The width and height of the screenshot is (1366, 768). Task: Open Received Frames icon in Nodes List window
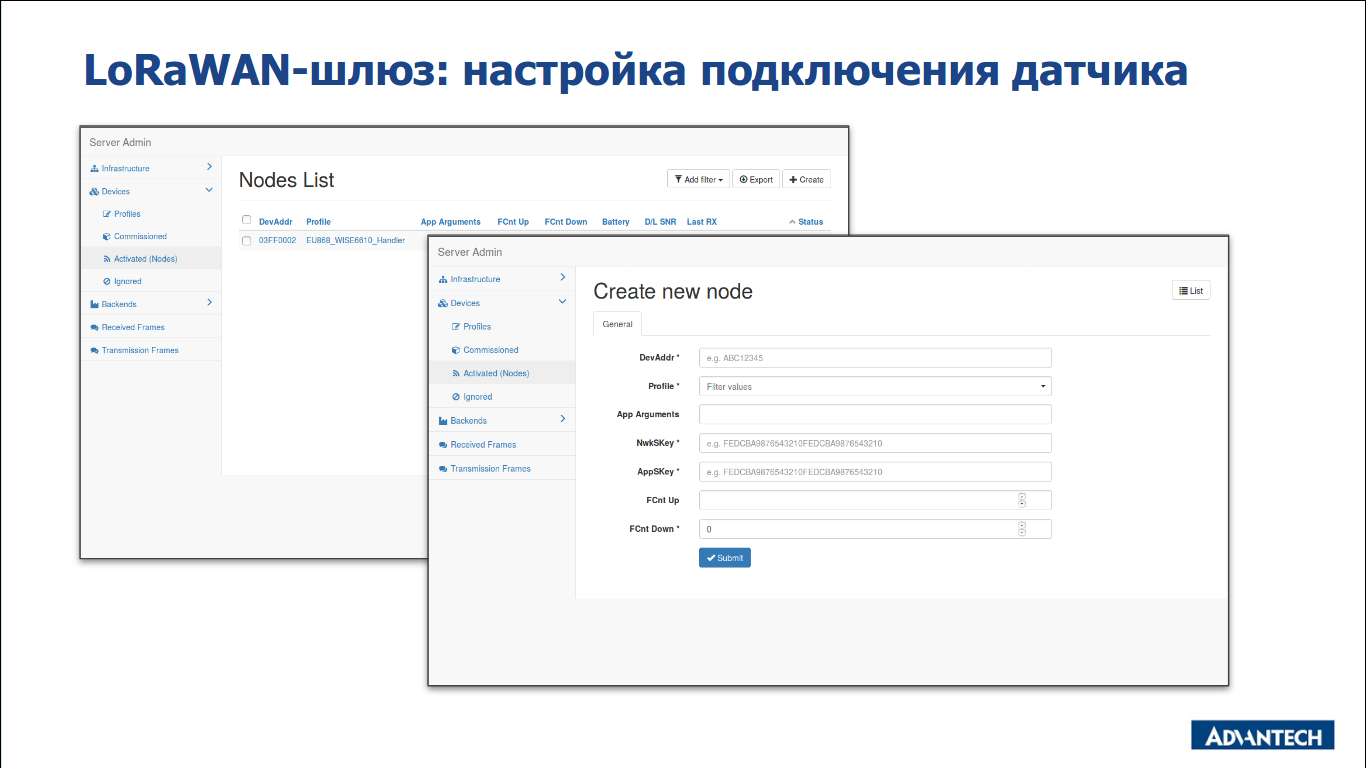coord(95,327)
